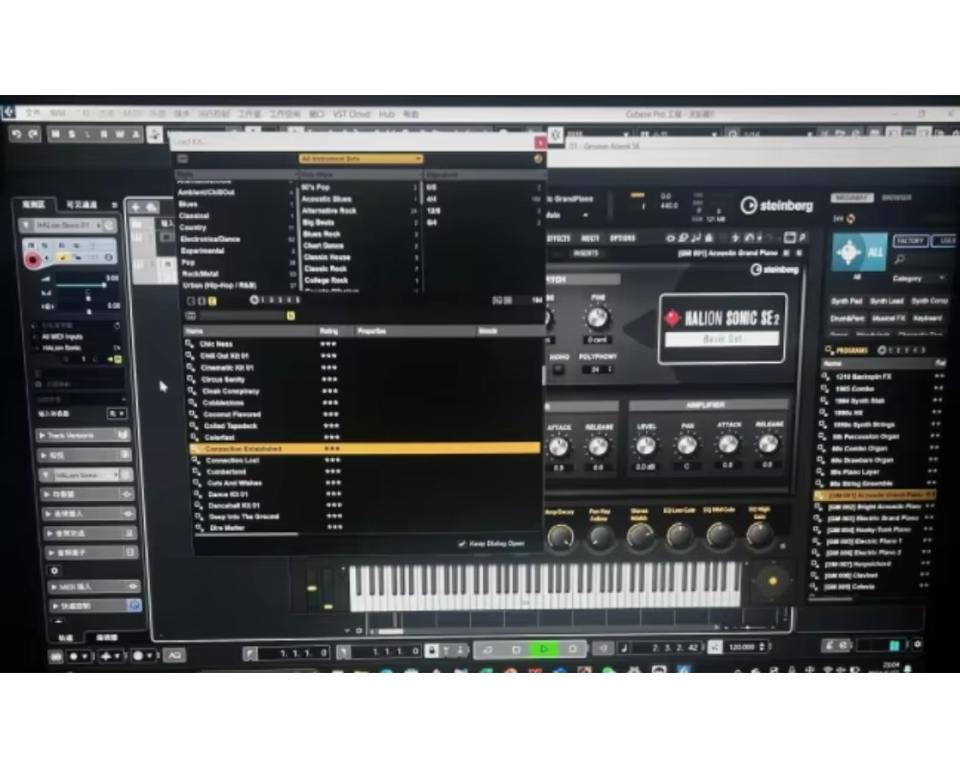Toggle the M mute-all button in toolbar
The width and height of the screenshot is (960, 768).
point(56,134)
